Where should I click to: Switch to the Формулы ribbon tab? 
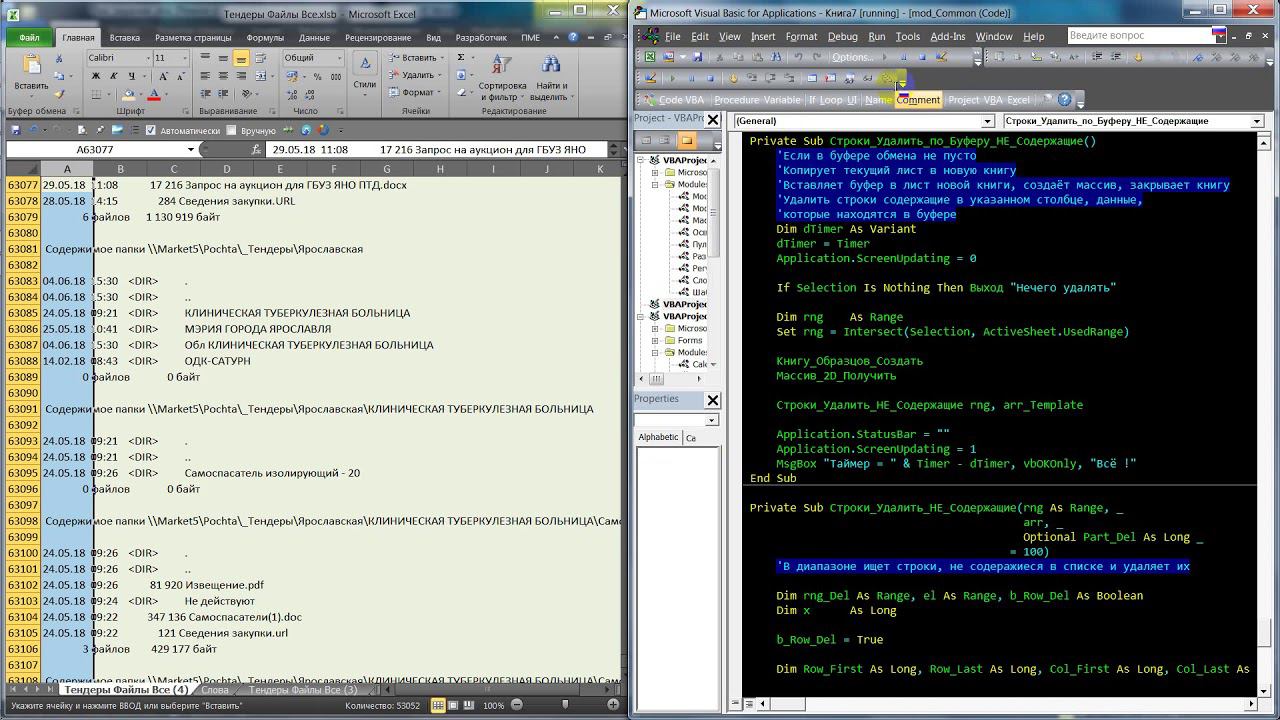[265, 38]
